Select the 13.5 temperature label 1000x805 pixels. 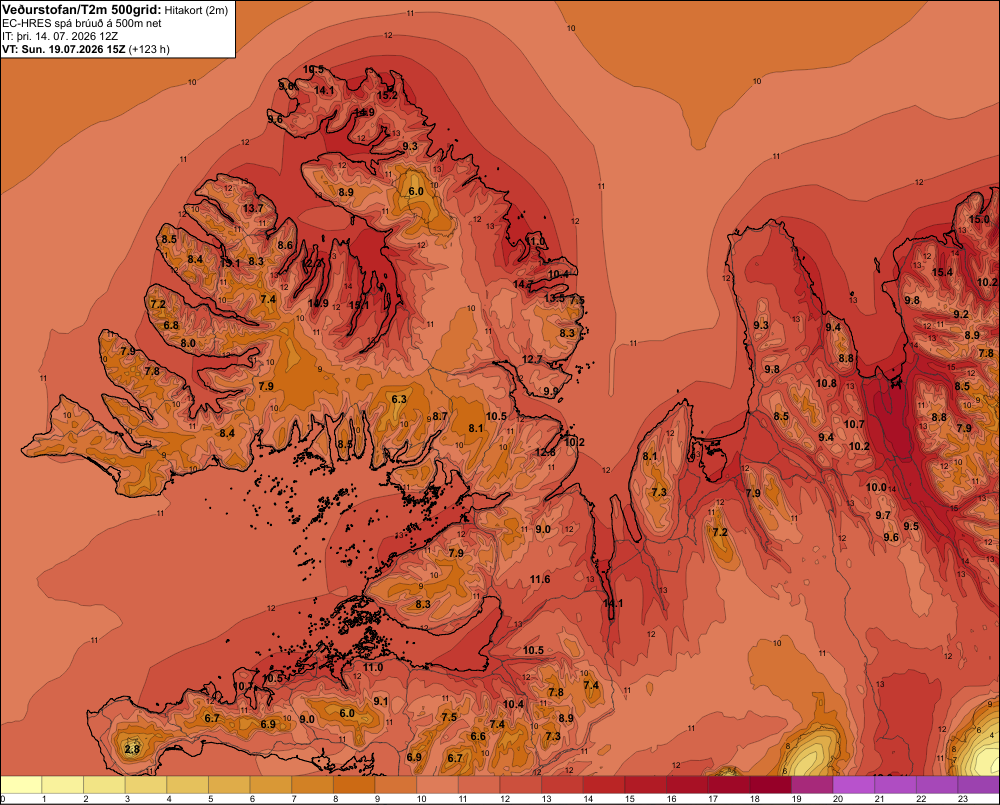(554, 298)
